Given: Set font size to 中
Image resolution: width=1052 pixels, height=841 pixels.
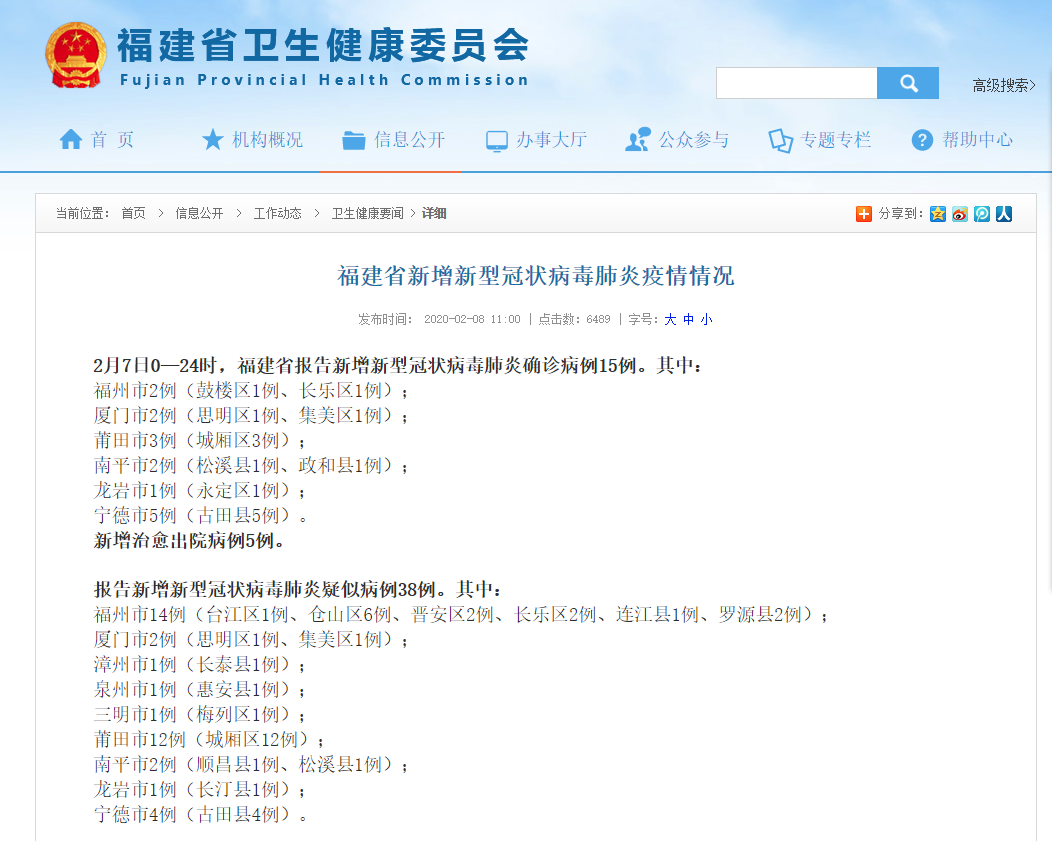Looking at the screenshot, I should (x=688, y=319).
